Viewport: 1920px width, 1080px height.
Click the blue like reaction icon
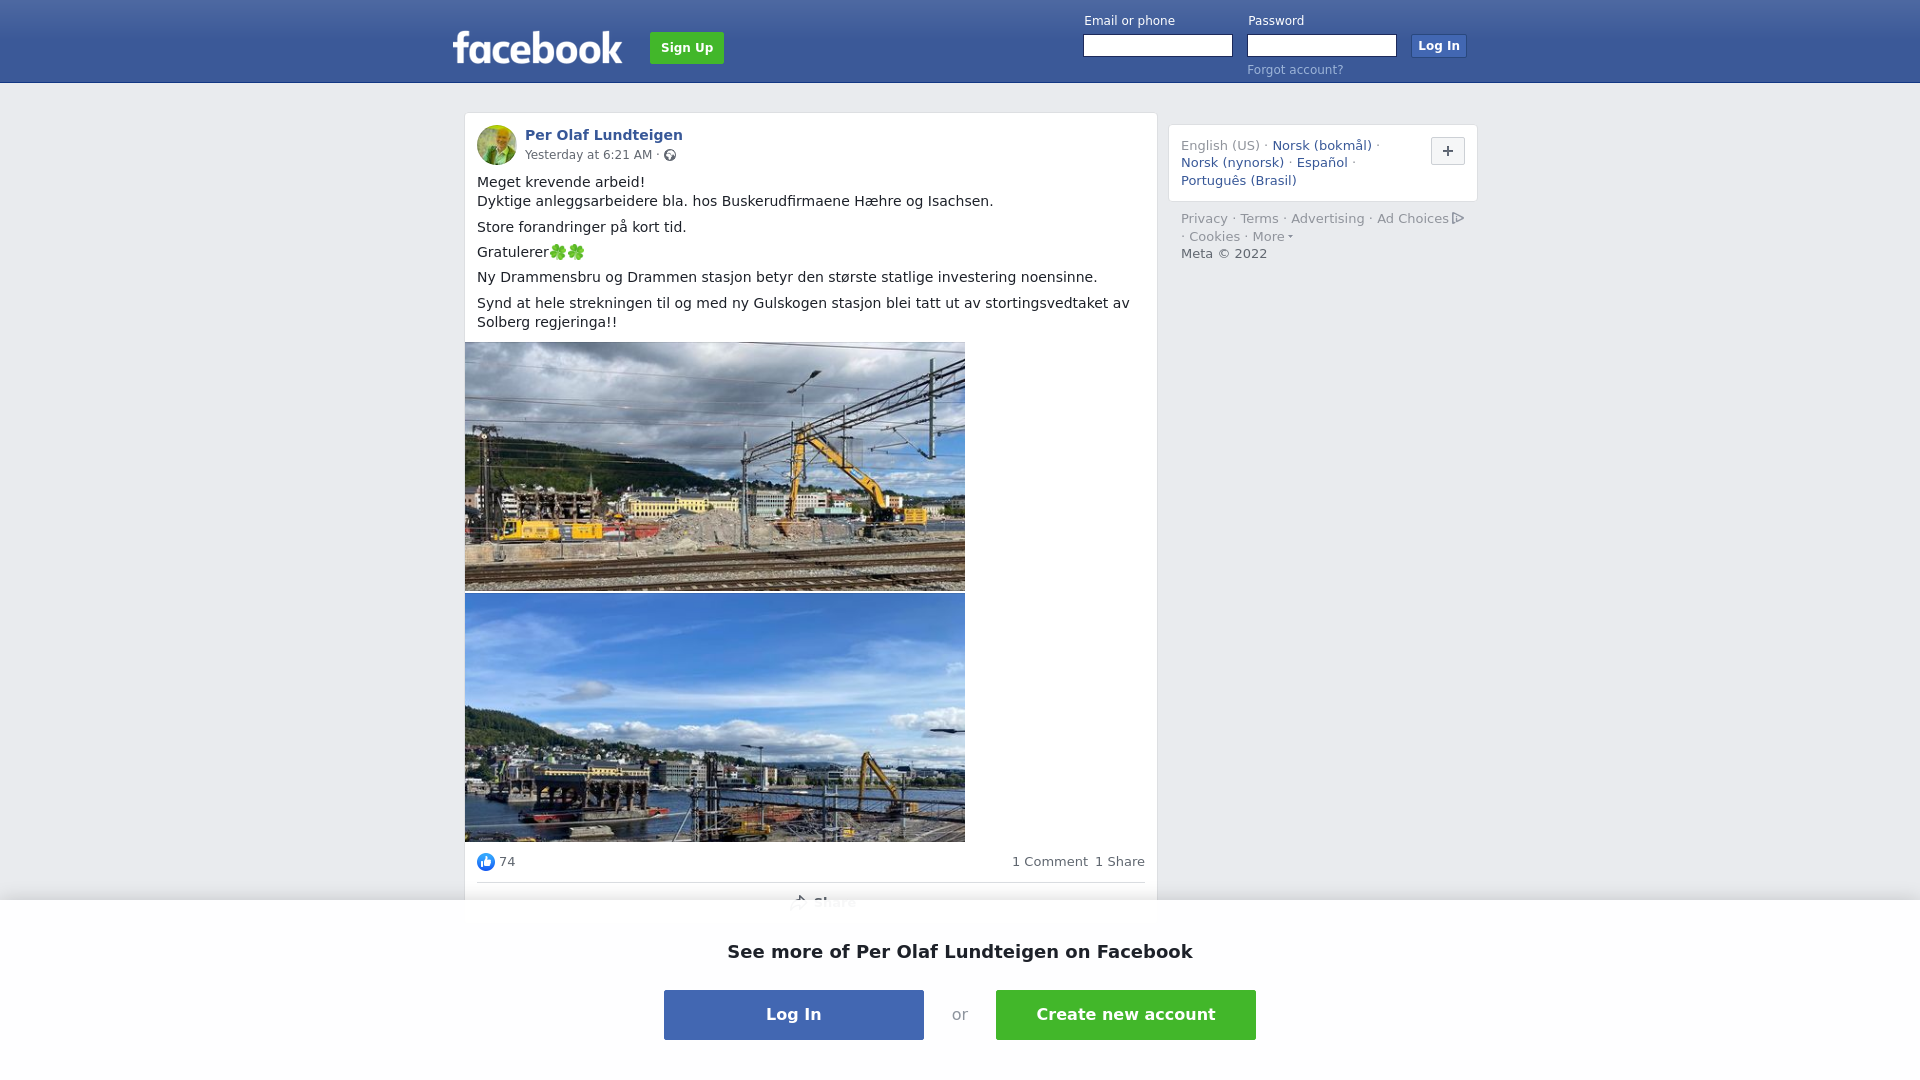(x=486, y=862)
